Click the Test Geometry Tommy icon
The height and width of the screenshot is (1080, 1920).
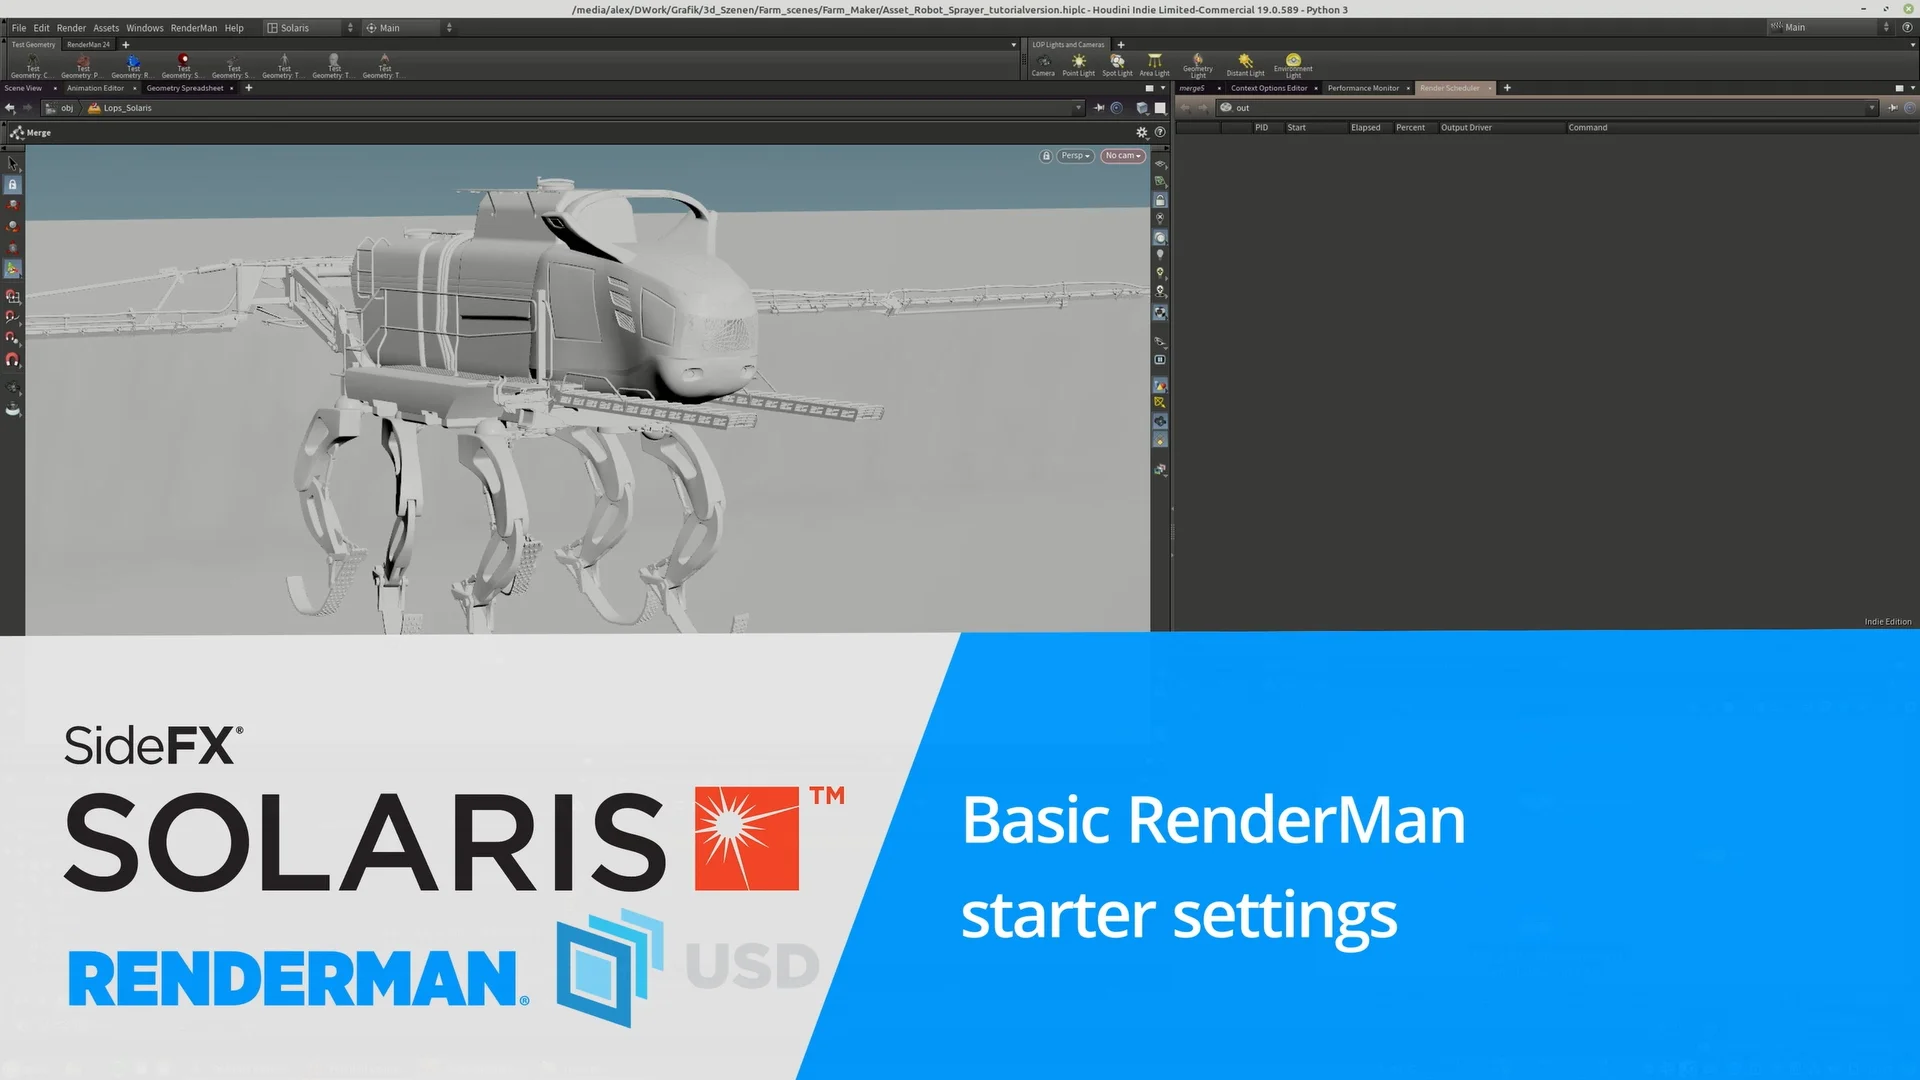tap(283, 66)
